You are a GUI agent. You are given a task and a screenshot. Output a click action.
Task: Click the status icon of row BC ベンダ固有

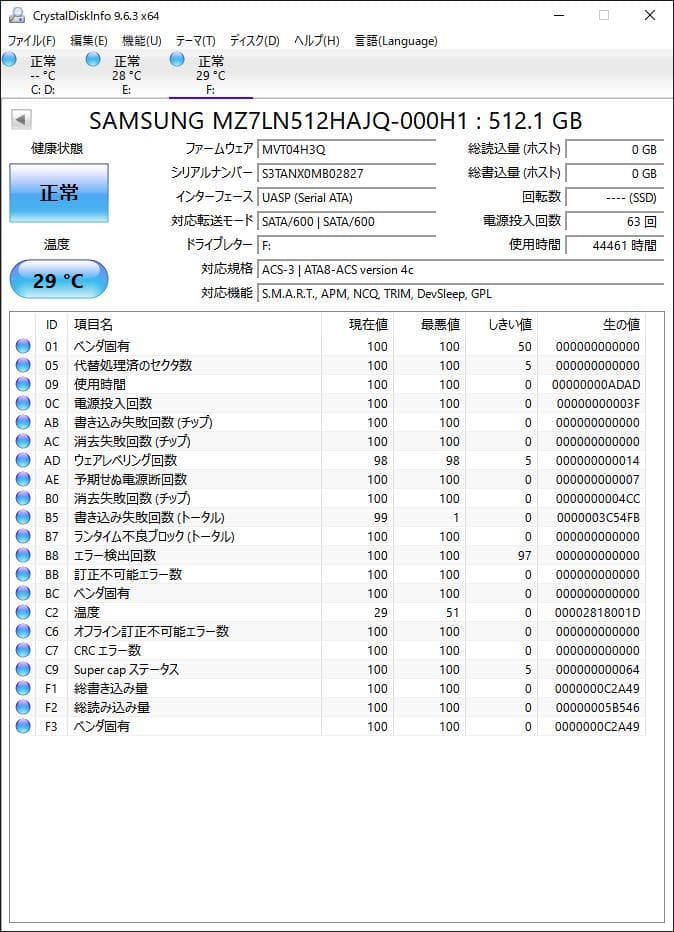[23, 593]
